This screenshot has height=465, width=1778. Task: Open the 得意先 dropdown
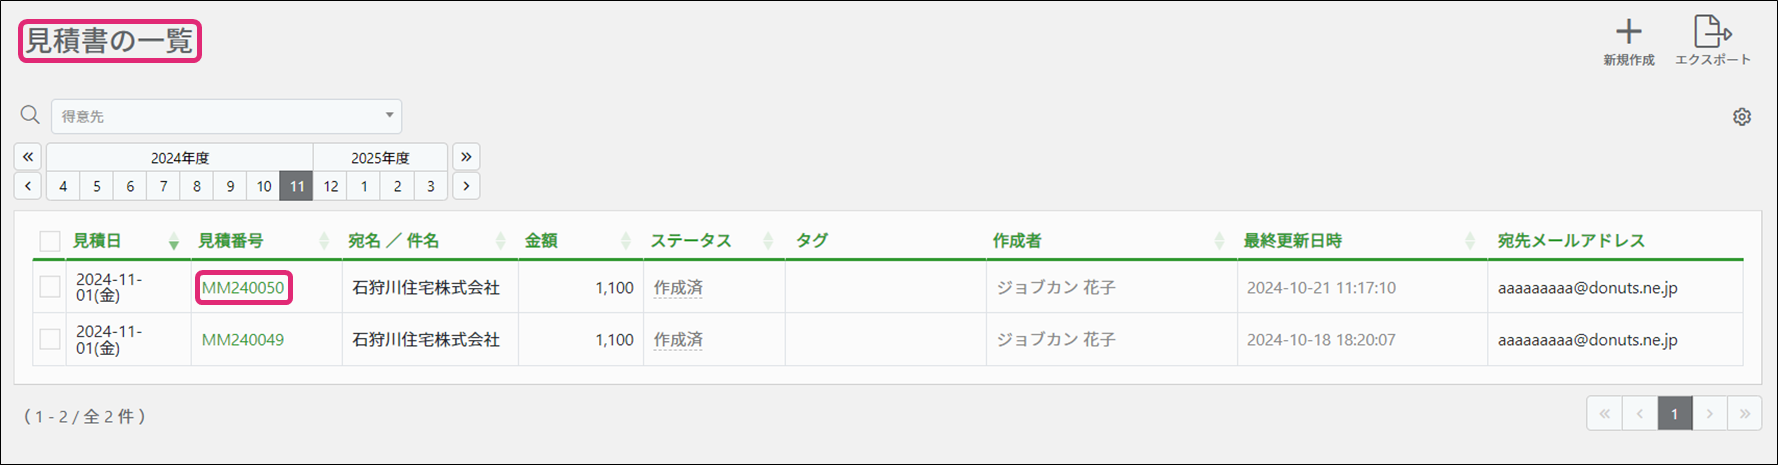tap(227, 116)
